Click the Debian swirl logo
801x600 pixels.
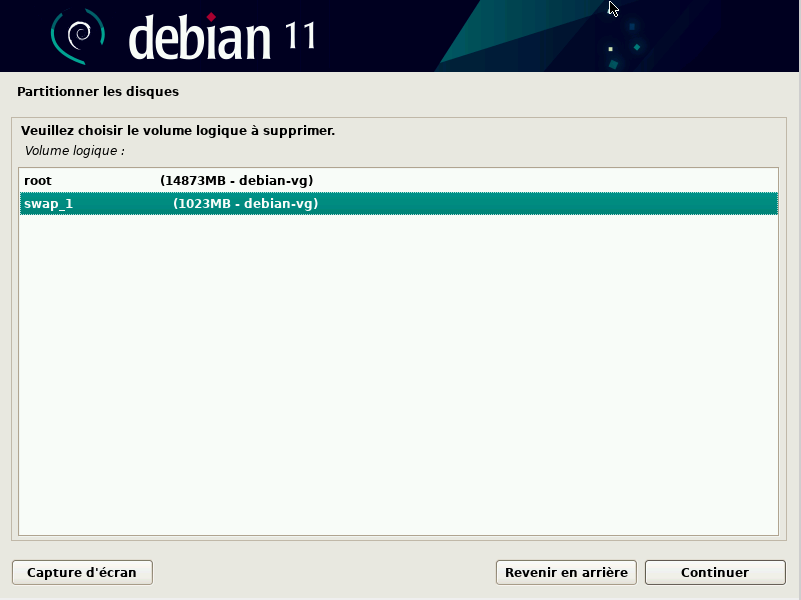78,36
